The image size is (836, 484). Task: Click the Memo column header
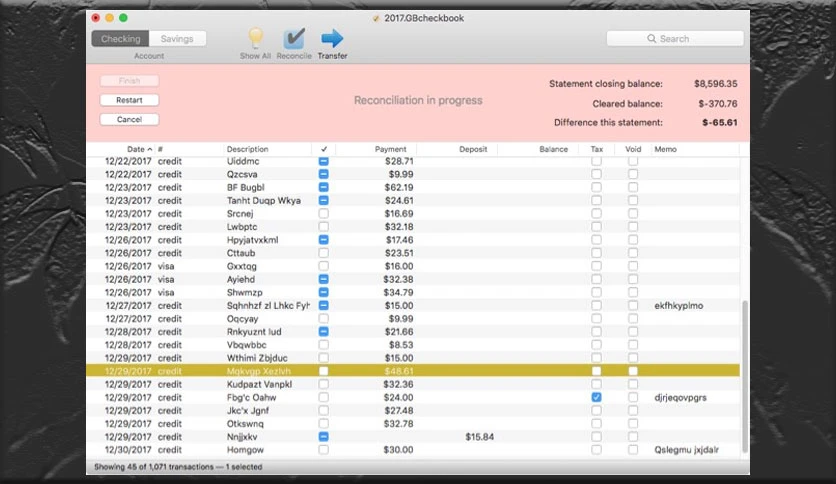pyautogui.click(x=665, y=149)
